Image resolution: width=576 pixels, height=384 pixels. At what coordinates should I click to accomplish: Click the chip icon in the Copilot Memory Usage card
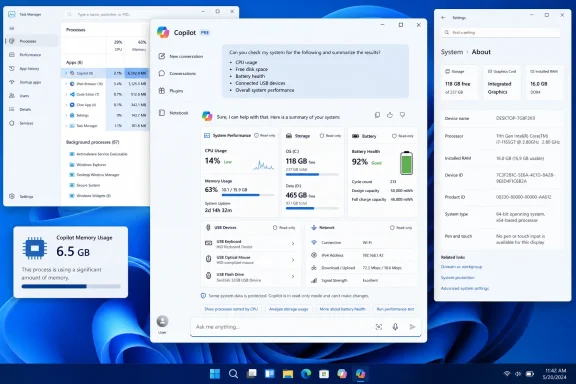[35, 249]
